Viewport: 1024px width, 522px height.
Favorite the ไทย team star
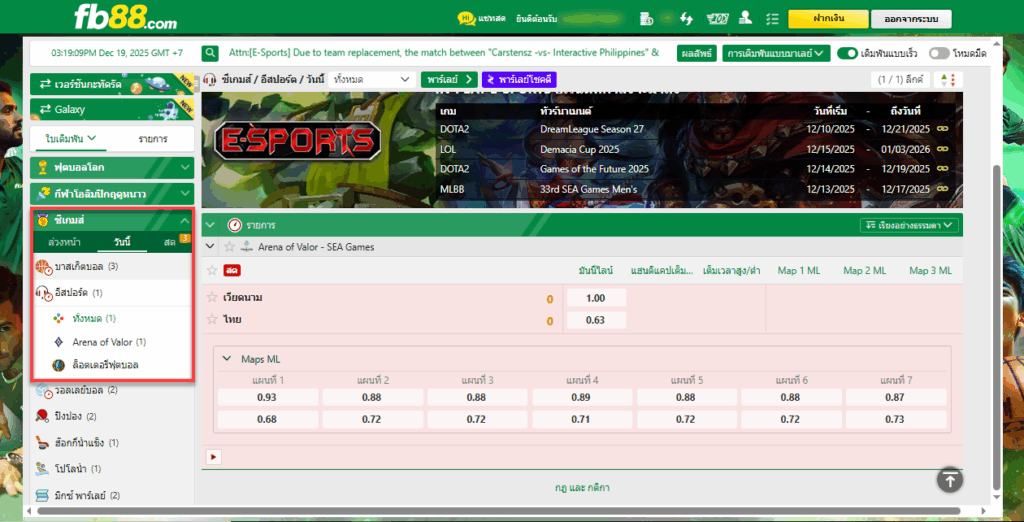(212, 319)
